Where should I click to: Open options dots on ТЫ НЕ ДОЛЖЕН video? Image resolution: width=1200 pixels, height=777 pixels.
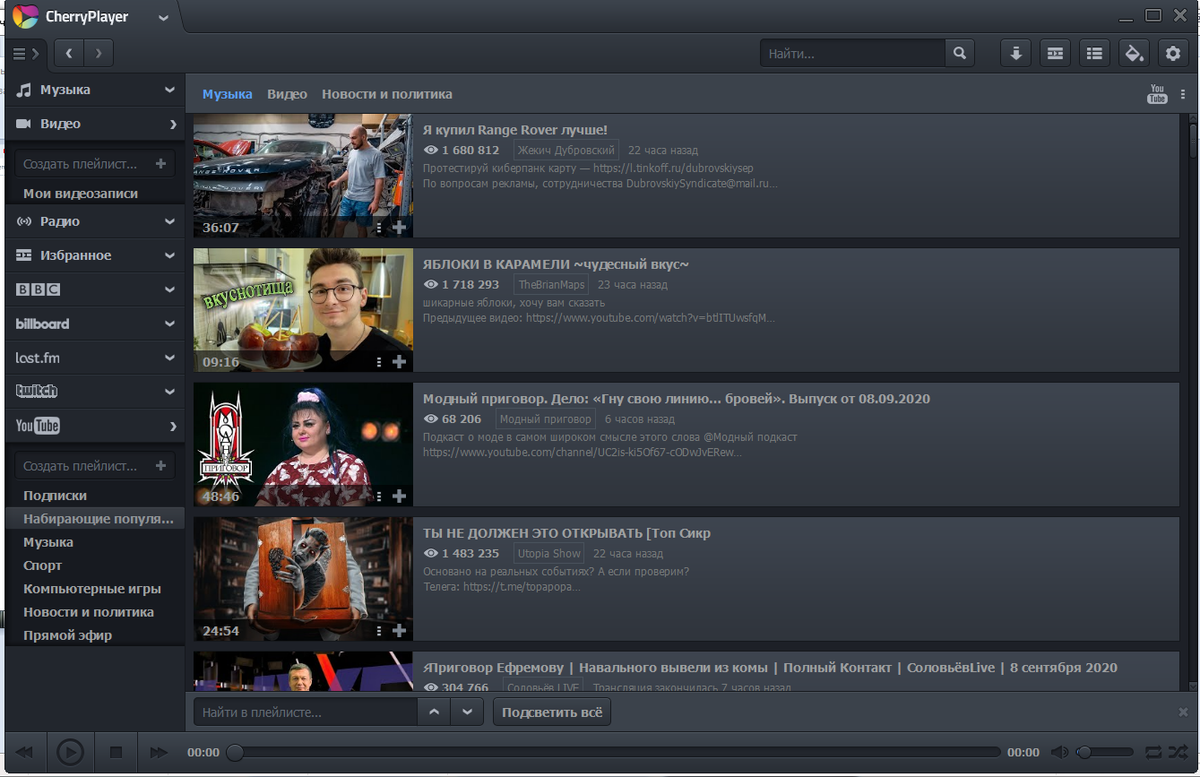379,631
